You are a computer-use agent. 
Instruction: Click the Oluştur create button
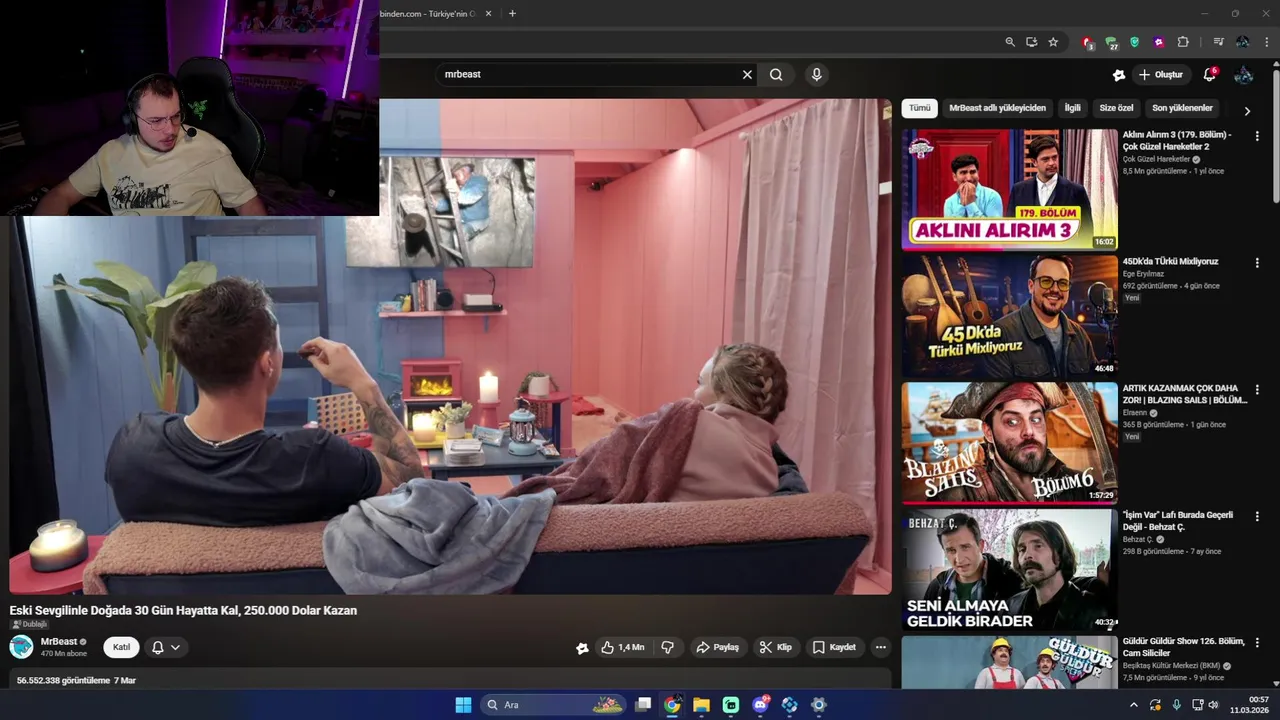[1160, 75]
